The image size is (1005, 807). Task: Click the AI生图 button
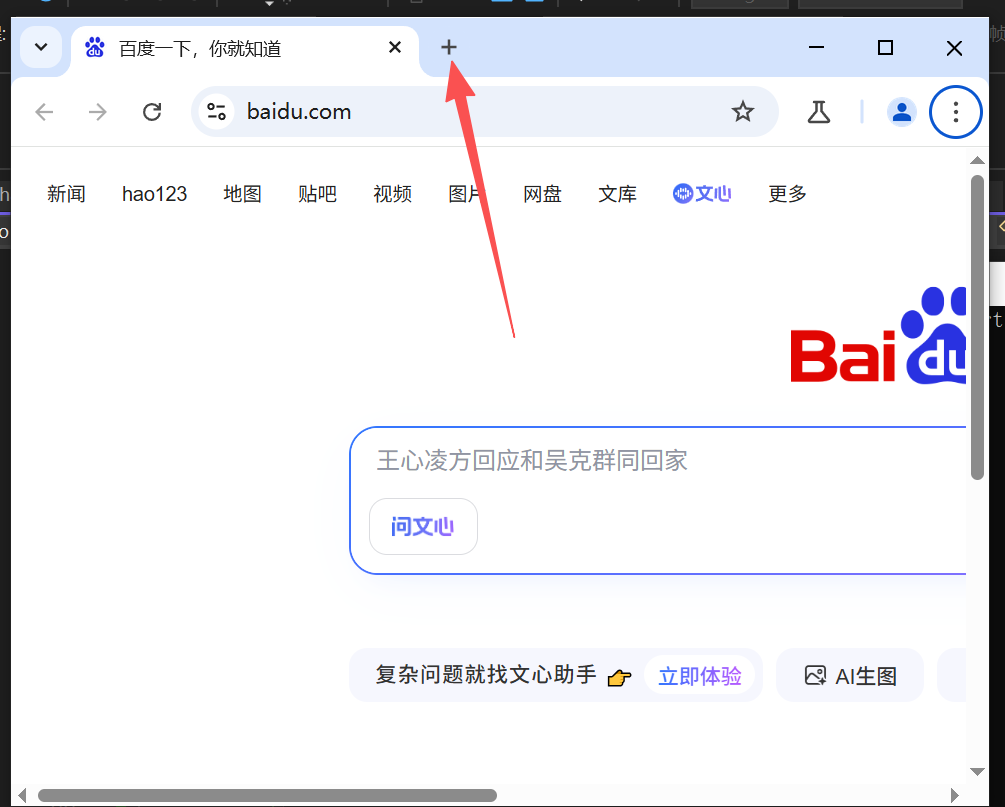pos(850,676)
